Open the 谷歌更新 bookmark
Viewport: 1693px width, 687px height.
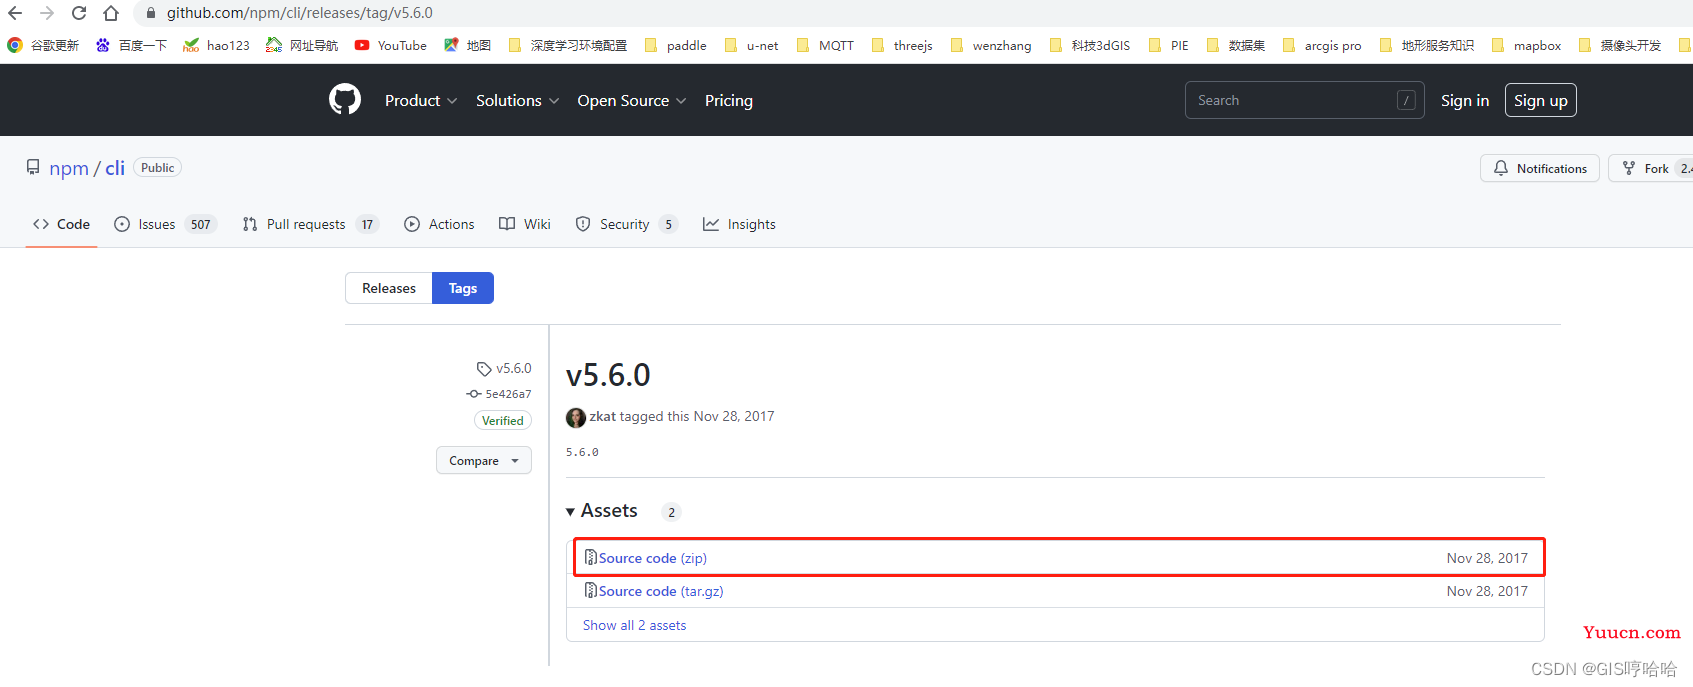click(43, 45)
